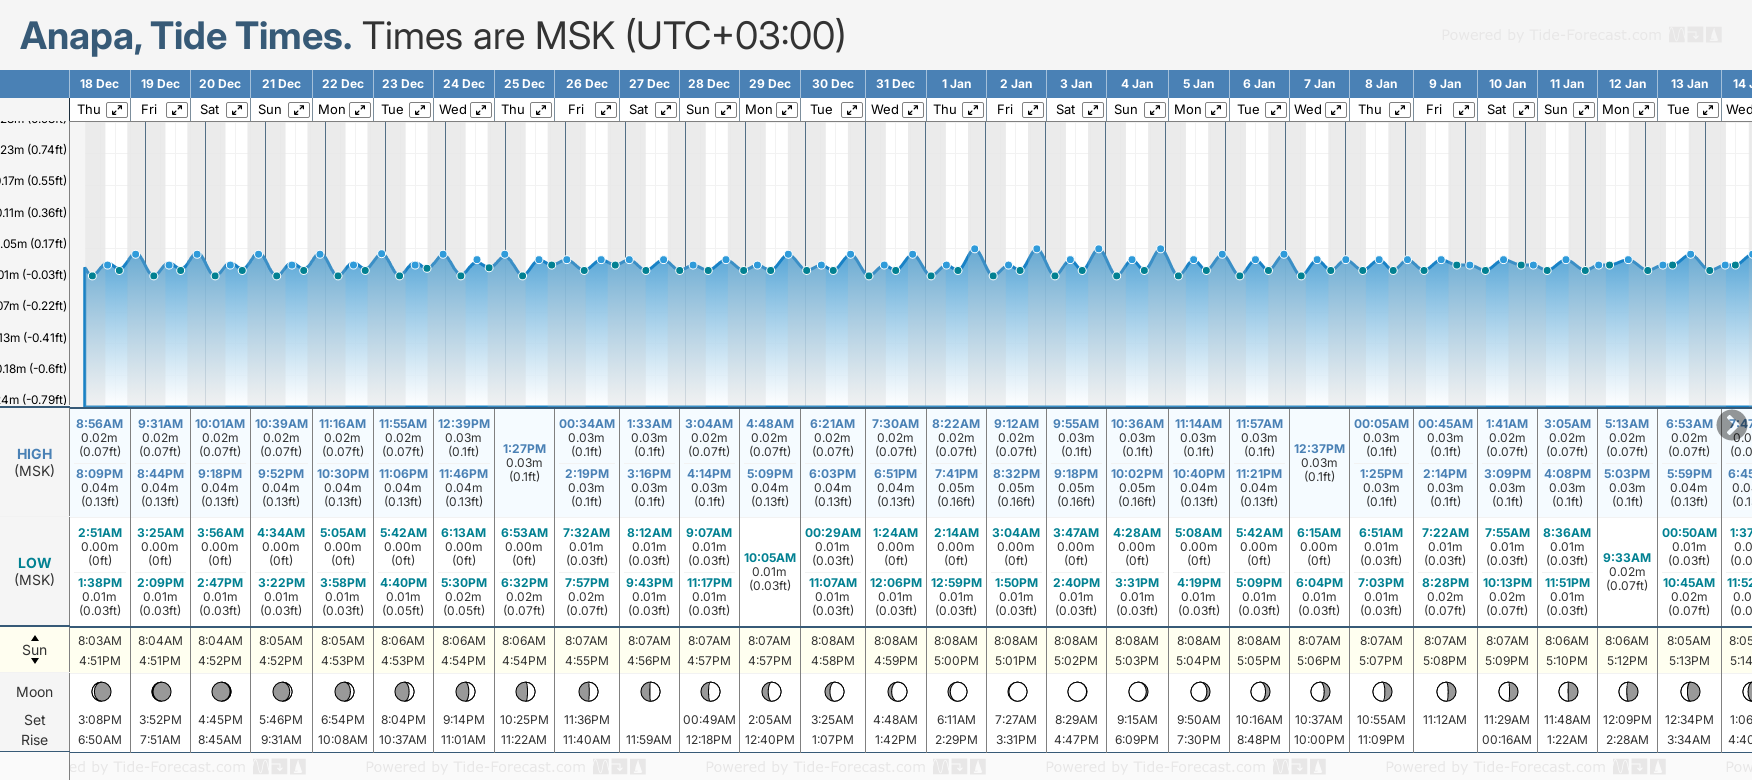Expand the Sat 10 Jan day details
The height and width of the screenshot is (780, 1752).
(1523, 110)
